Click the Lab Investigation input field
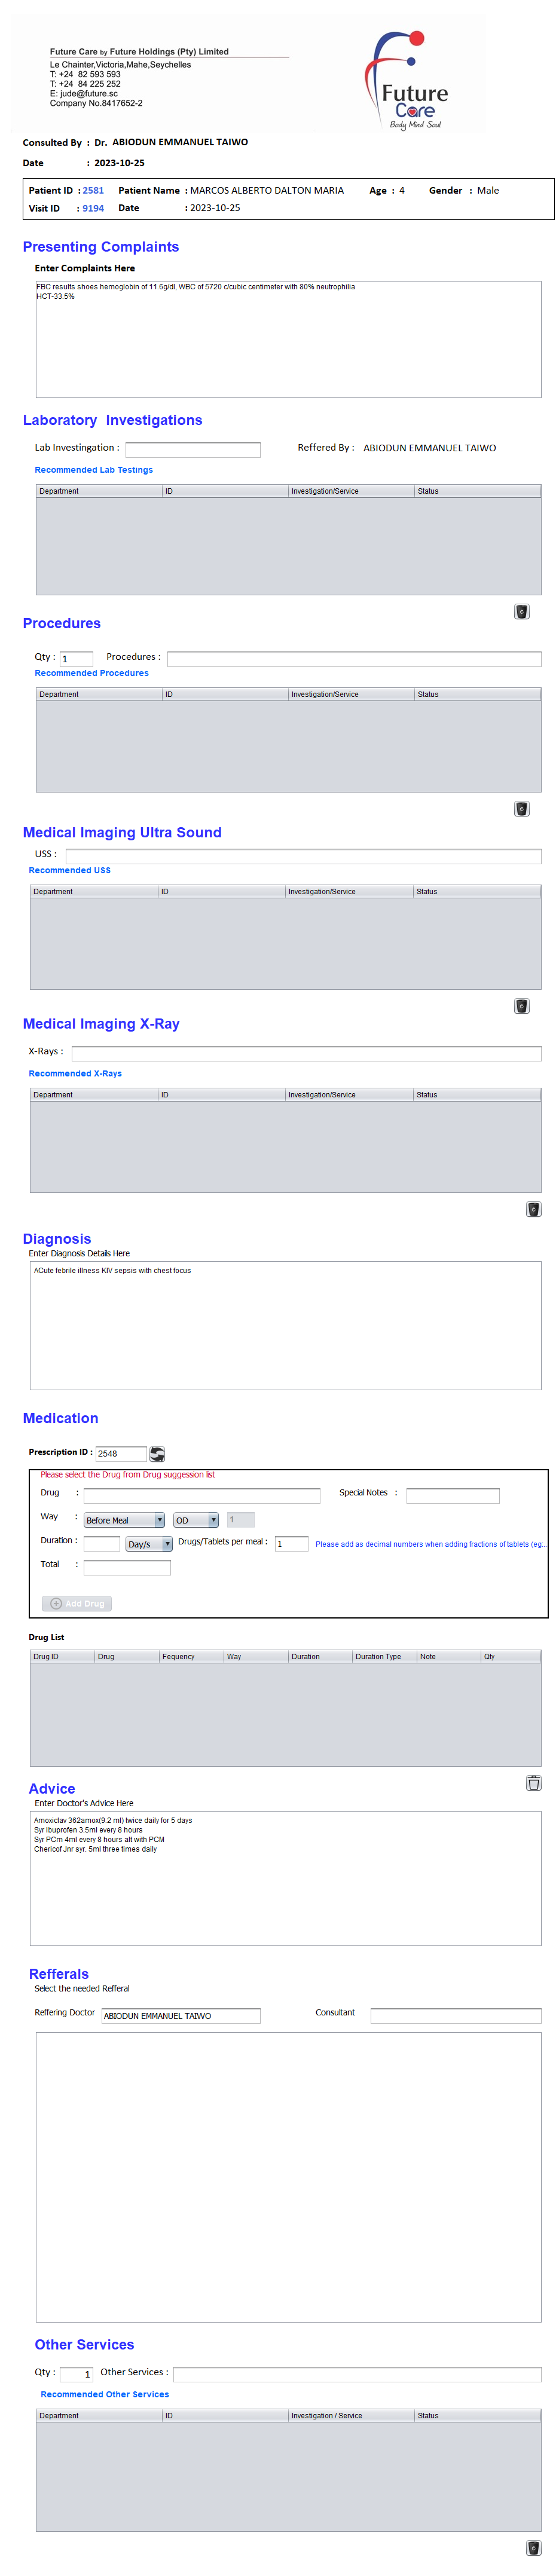 [192, 450]
